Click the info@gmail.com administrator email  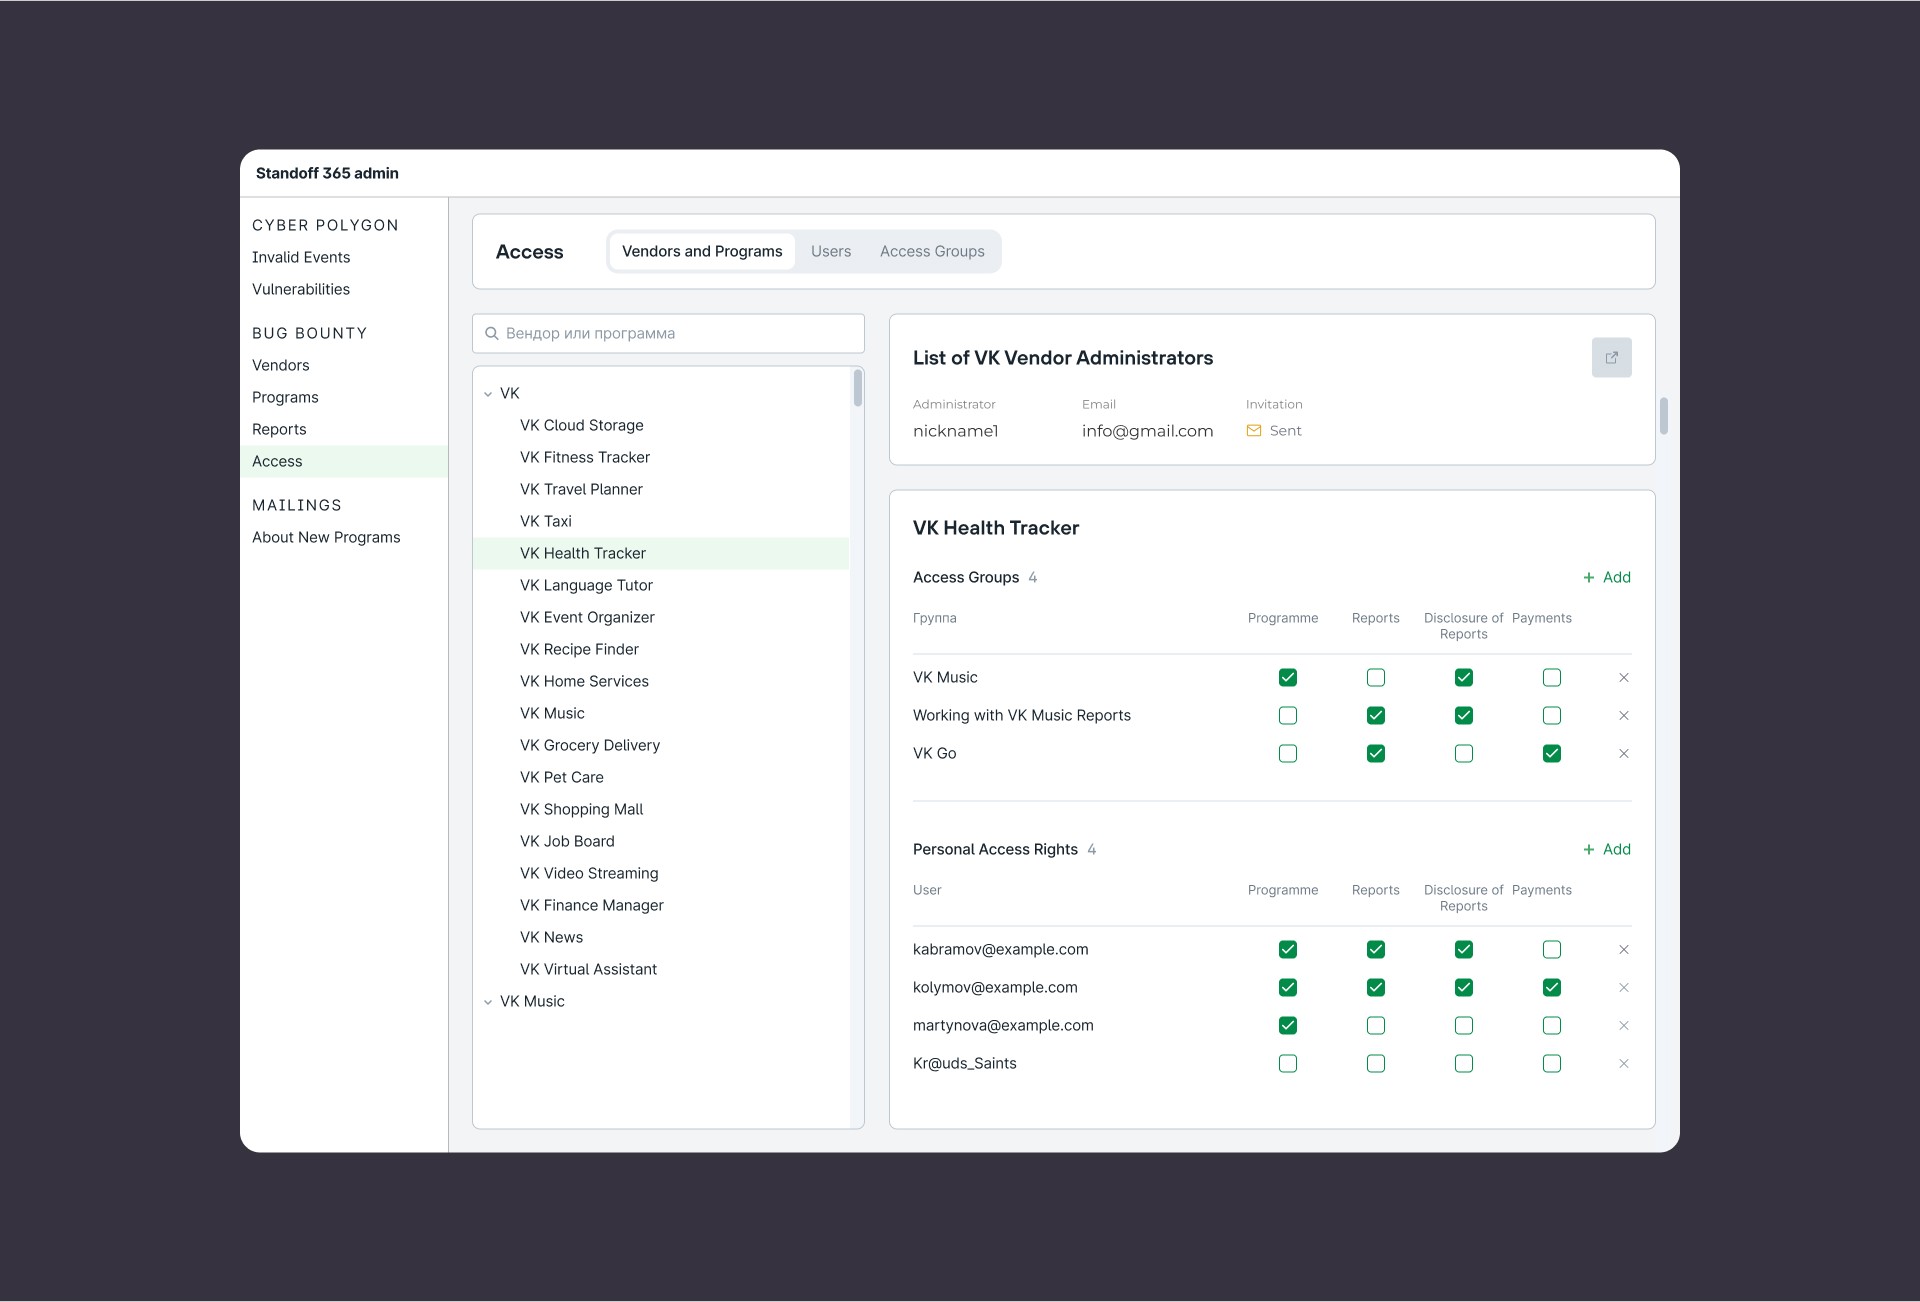[1147, 431]
